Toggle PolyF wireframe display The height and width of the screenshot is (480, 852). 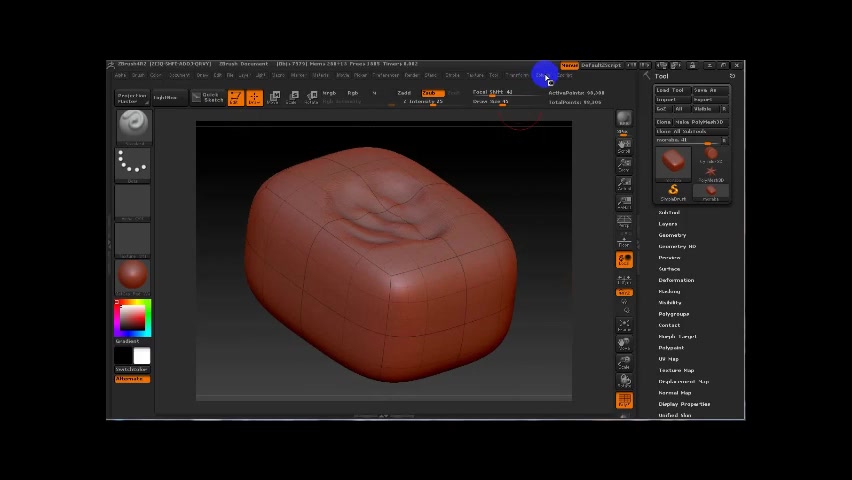point(624,401)
